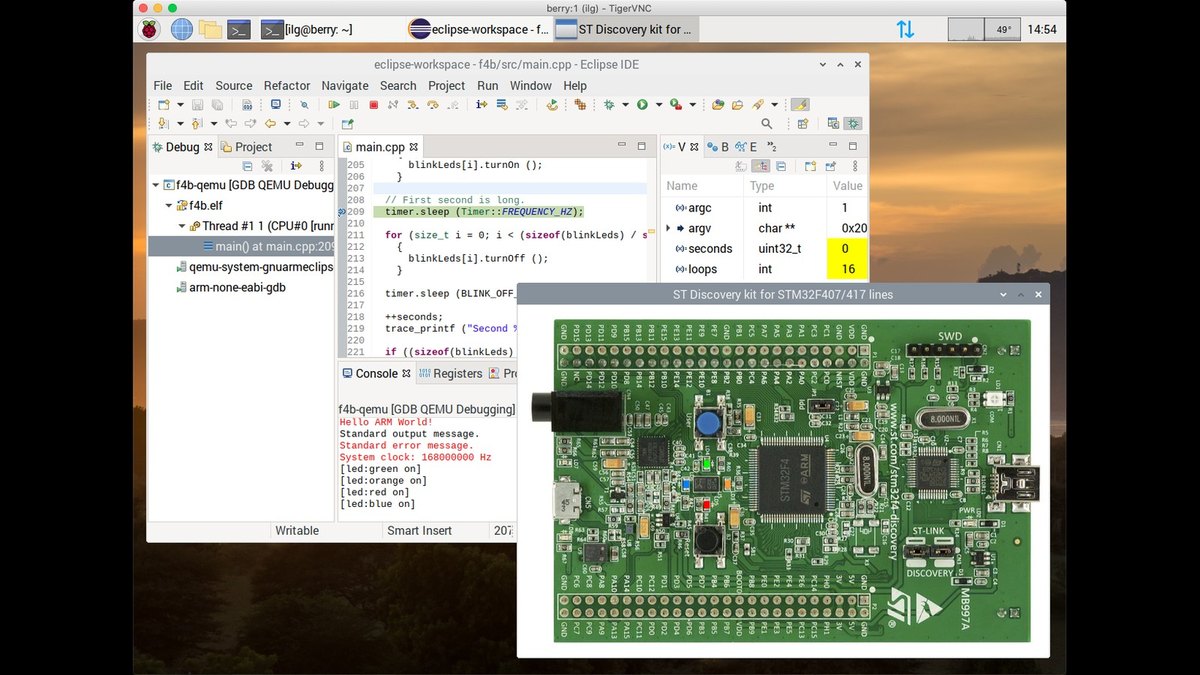This screenshot has height=675, width=1200.
Task: Click the Debug (bug) launch icon
Action: [x=608, y=105]
